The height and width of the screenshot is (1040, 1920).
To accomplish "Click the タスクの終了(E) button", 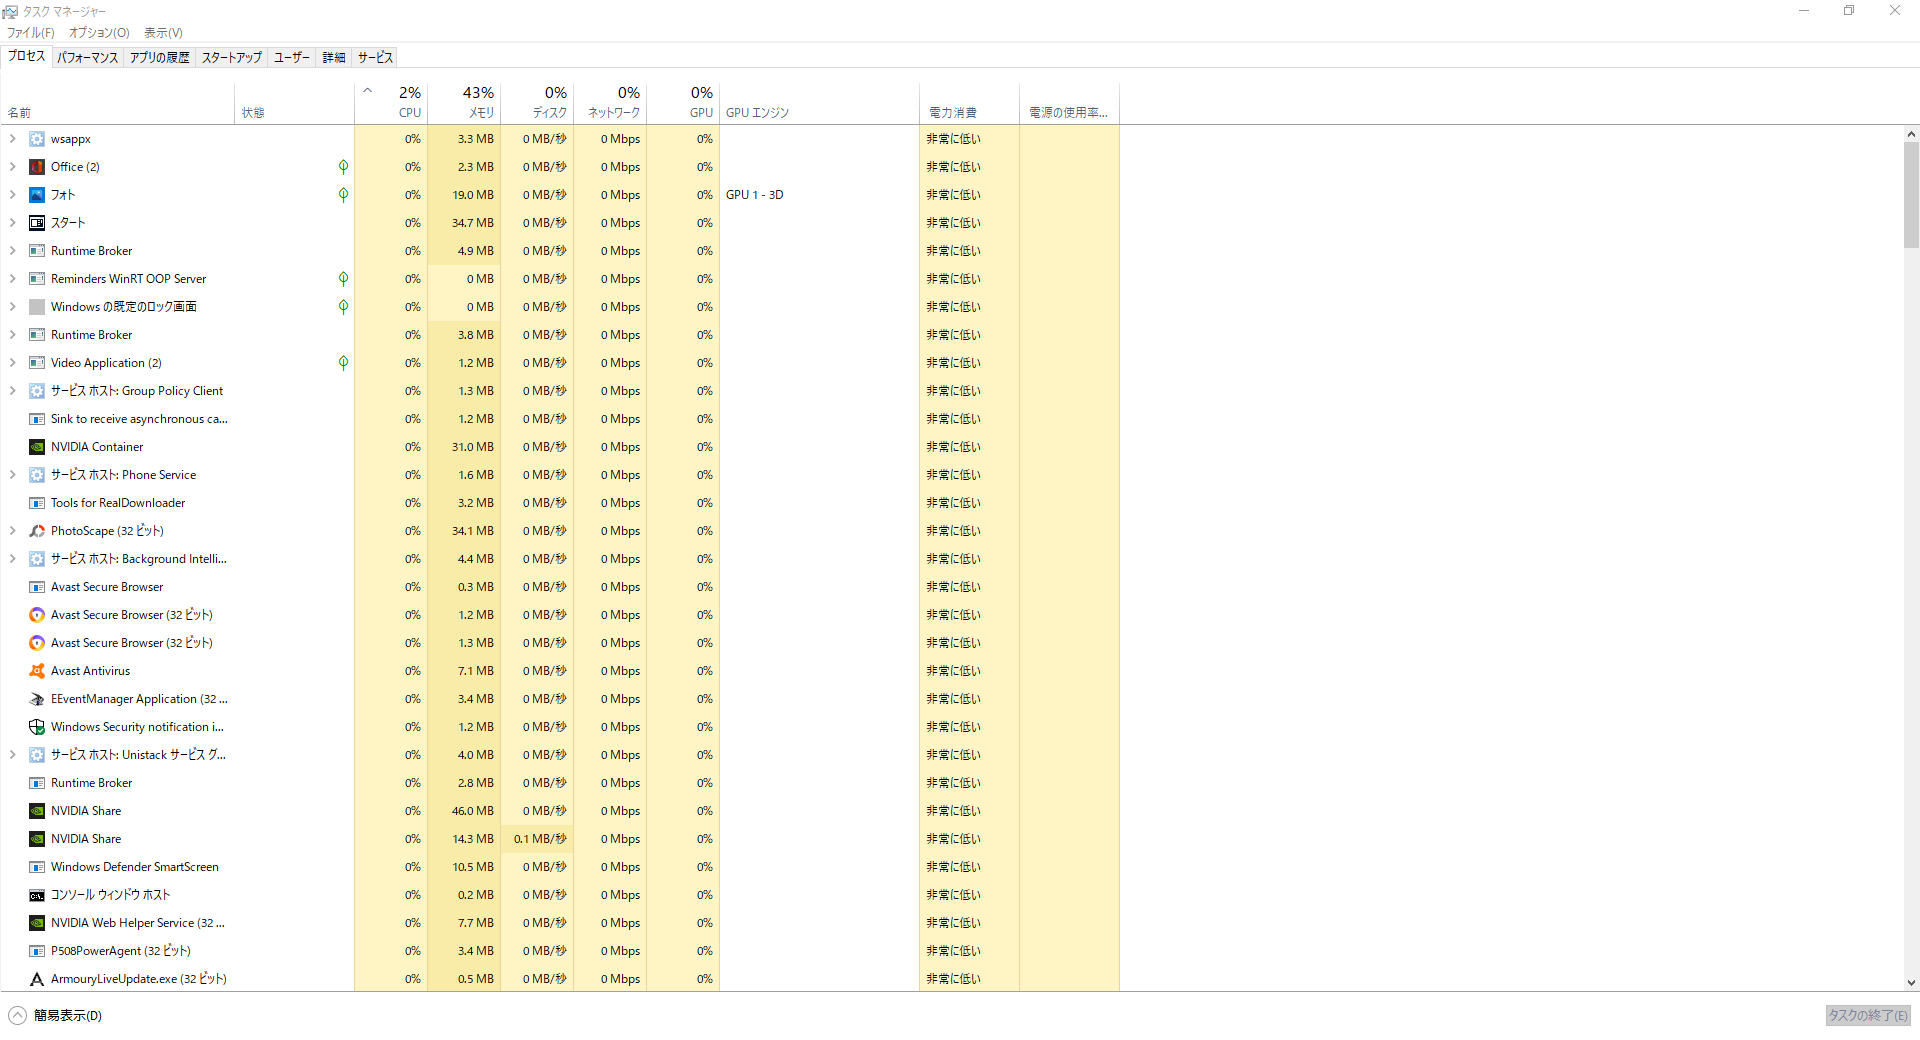I will click(1868, 1015).
